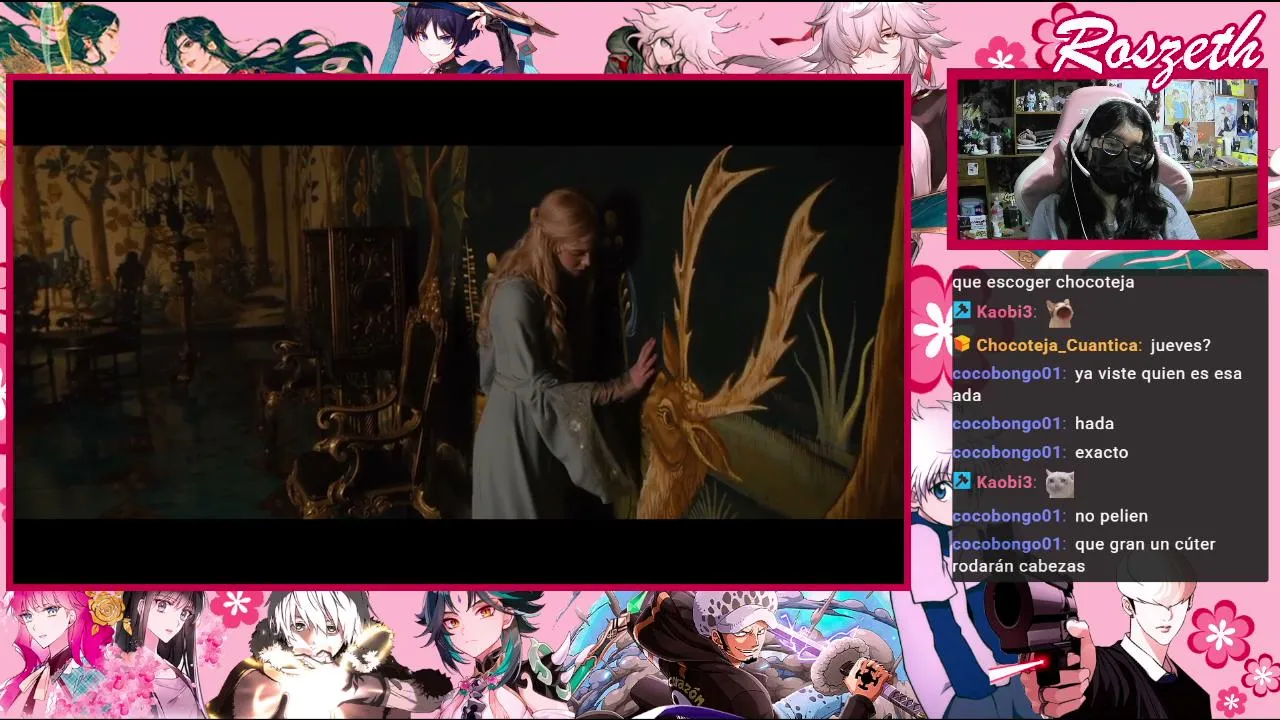Open the Kaobi3 username in the last Kaobi3 message

pos(1005,482)
